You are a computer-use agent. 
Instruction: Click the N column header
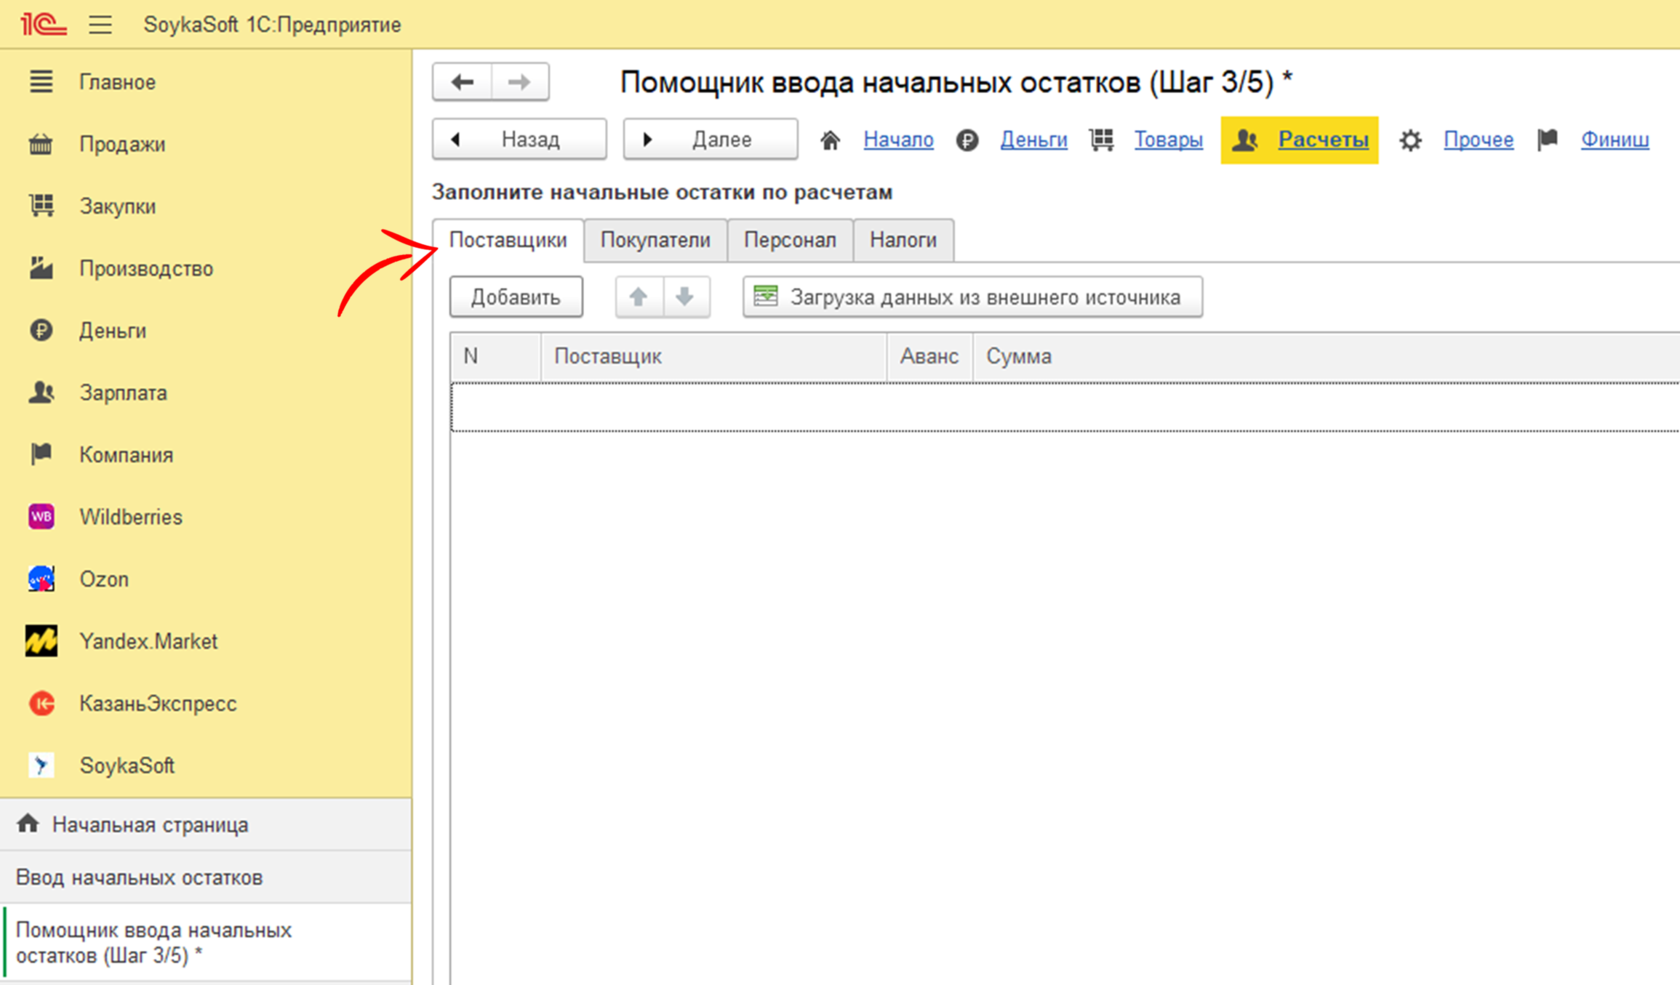[496, 357]
